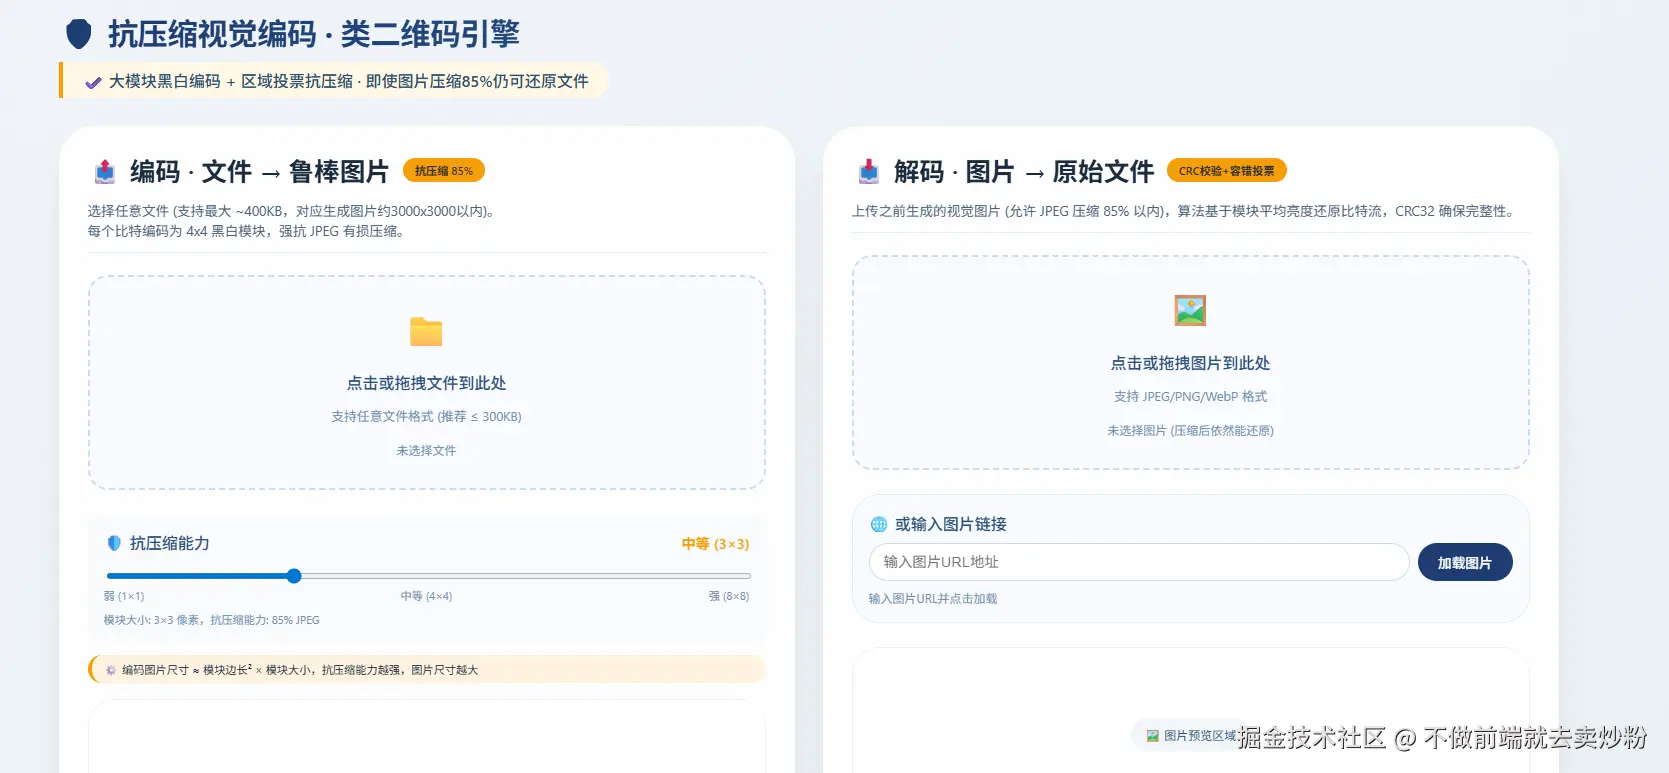Click the 中等 (3×3) value label
Viewport: 1669px width, 773px height.
tap(715, 544)
